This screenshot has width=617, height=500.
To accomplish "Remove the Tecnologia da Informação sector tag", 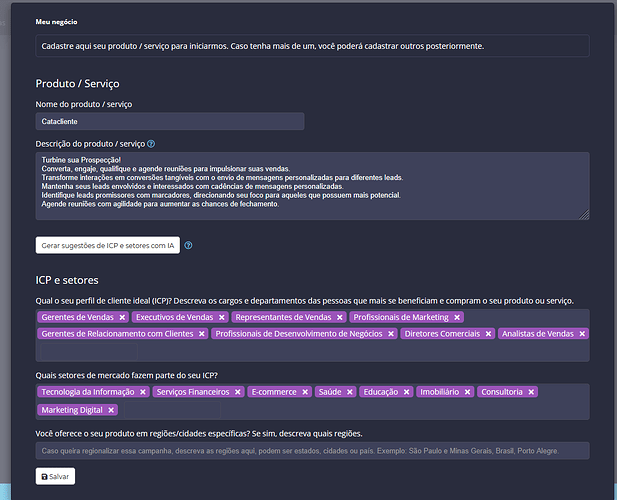I will pos(143,392).
